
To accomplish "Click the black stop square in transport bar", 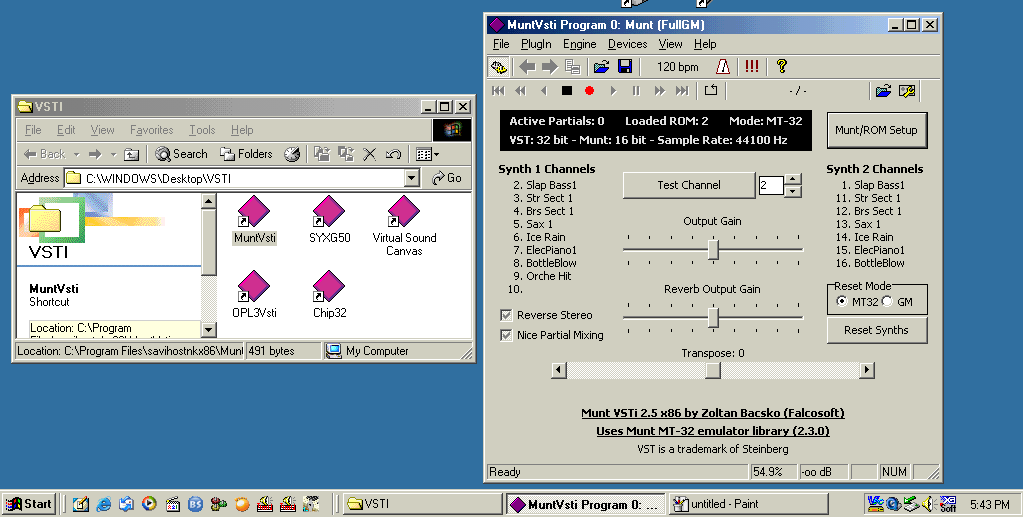I will (x=567, y=91).
